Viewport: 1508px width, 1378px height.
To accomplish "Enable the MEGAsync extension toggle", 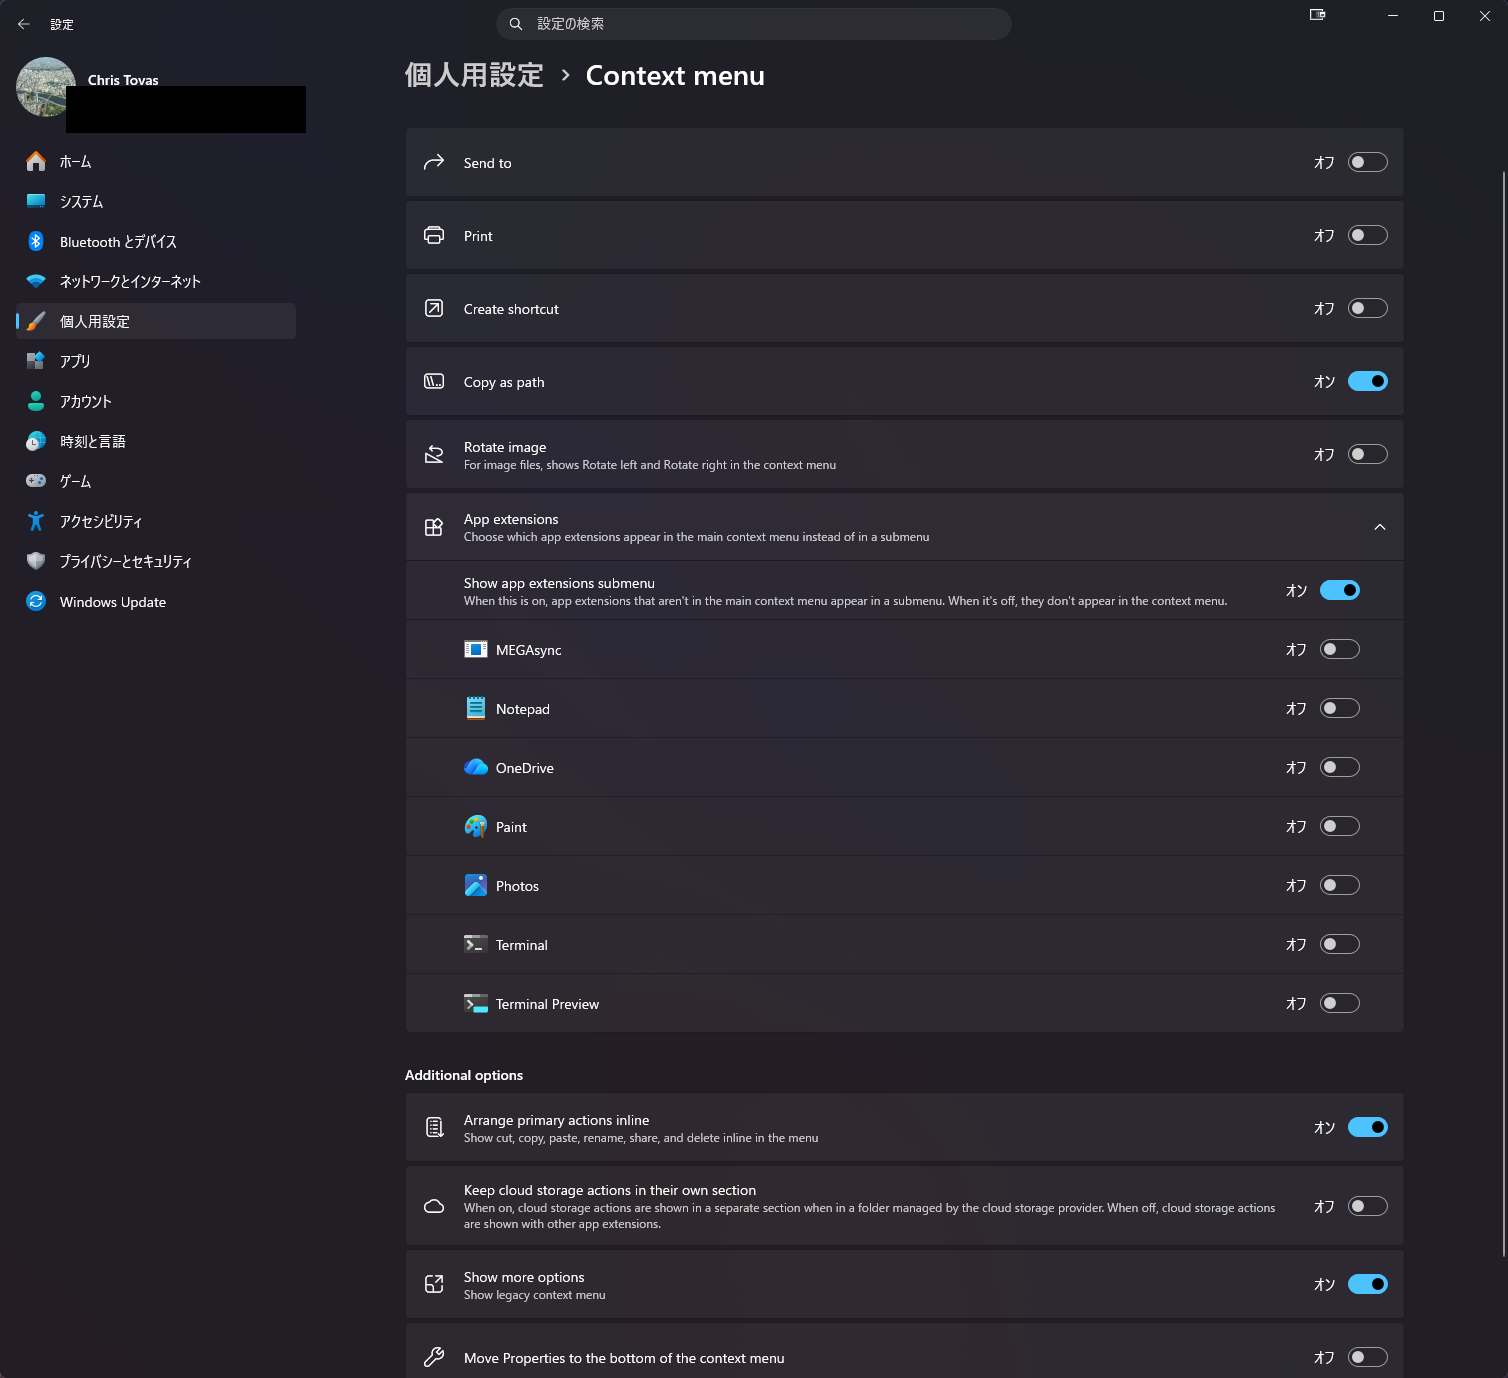I will (1340, 649).
